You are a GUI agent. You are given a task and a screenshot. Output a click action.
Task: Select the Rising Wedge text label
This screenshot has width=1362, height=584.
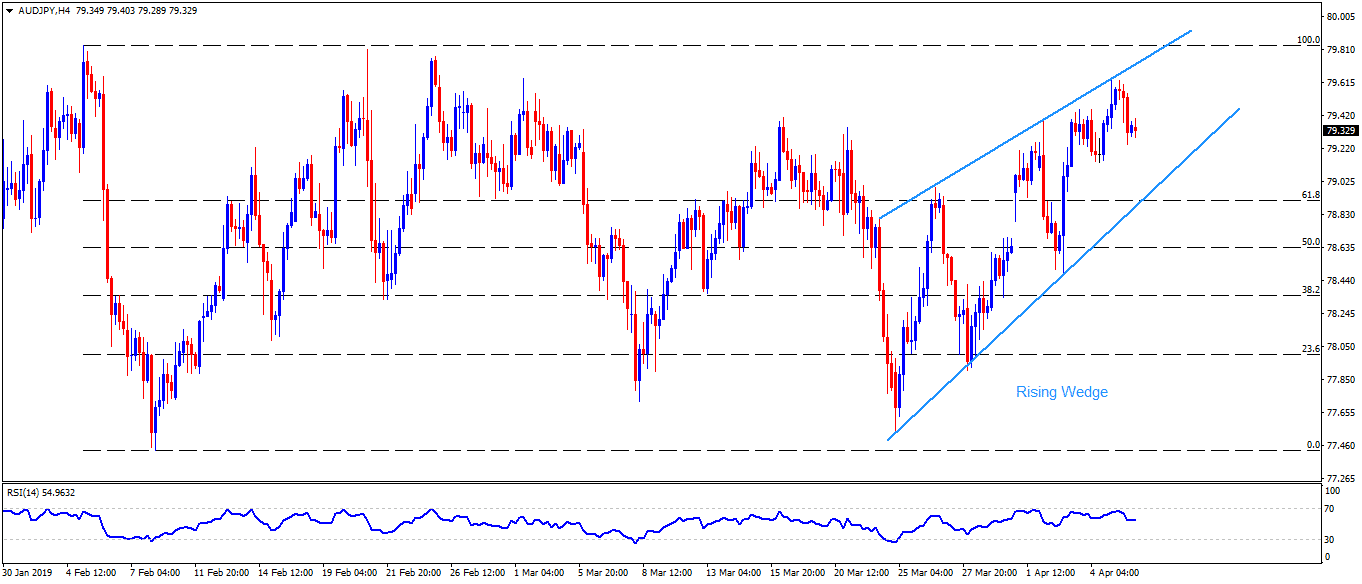tap(1062, 392)
